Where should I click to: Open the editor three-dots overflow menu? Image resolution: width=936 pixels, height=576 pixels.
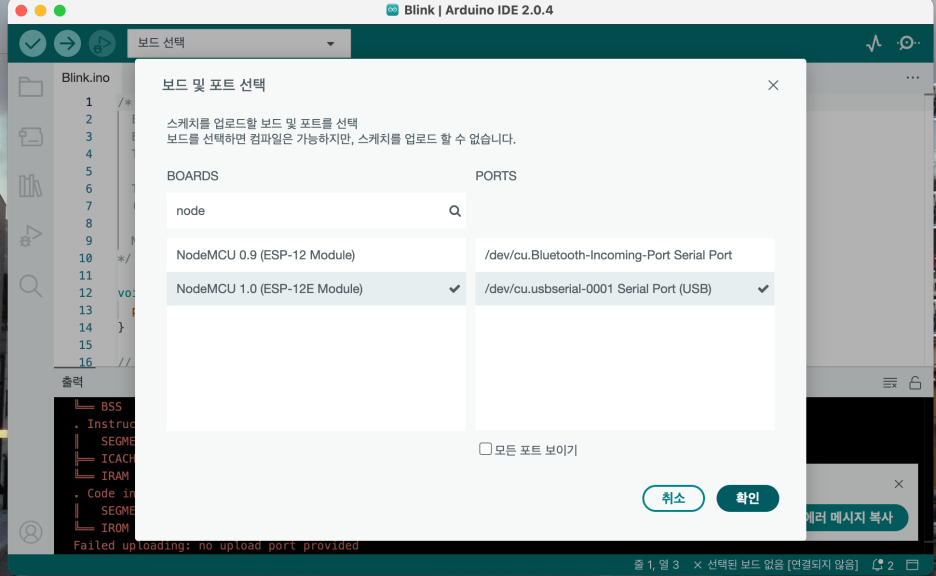(x=912, y=78)
